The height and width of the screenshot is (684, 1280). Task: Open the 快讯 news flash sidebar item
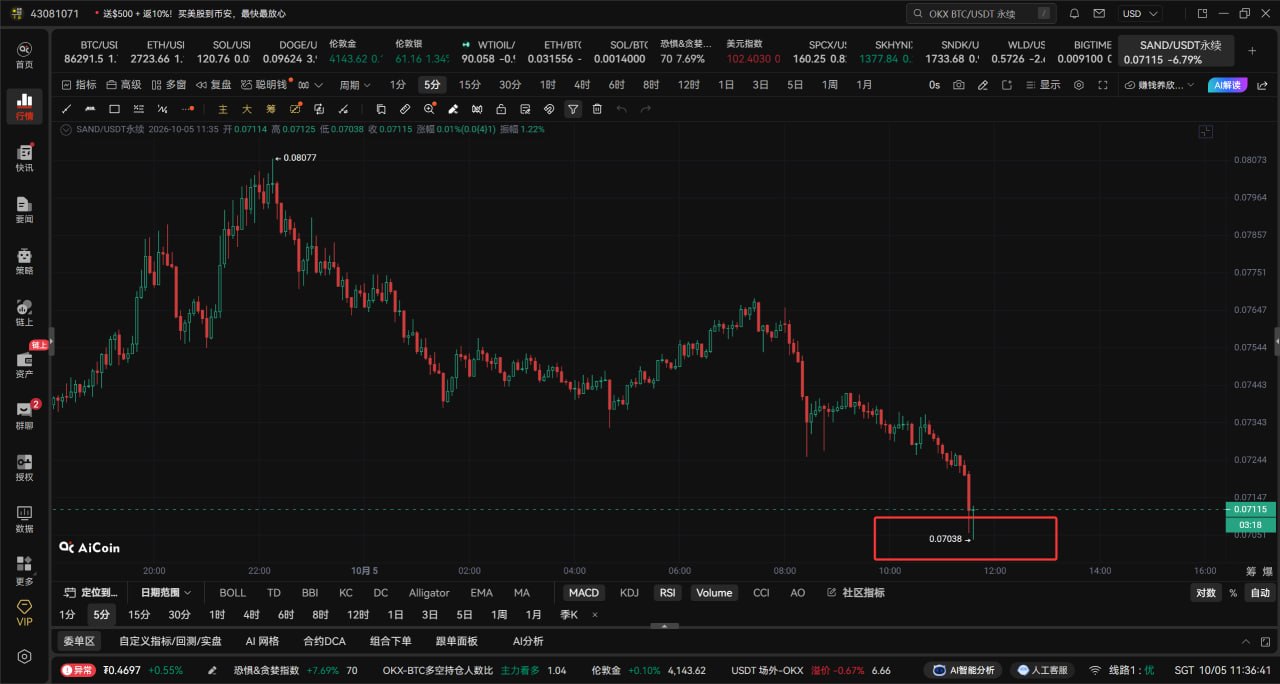pyautogui.click(x=24, y=158)
